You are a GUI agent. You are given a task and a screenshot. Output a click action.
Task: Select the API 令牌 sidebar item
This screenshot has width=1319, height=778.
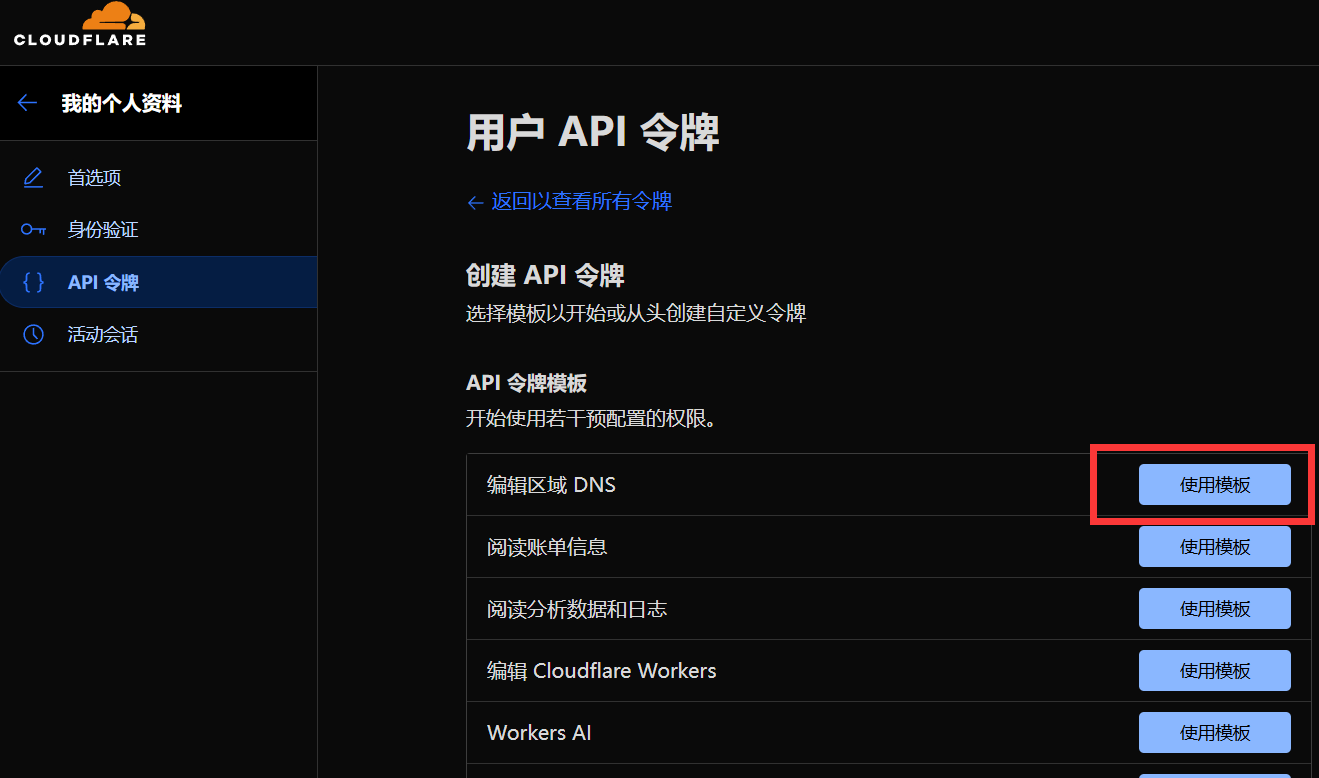[103, 282]
